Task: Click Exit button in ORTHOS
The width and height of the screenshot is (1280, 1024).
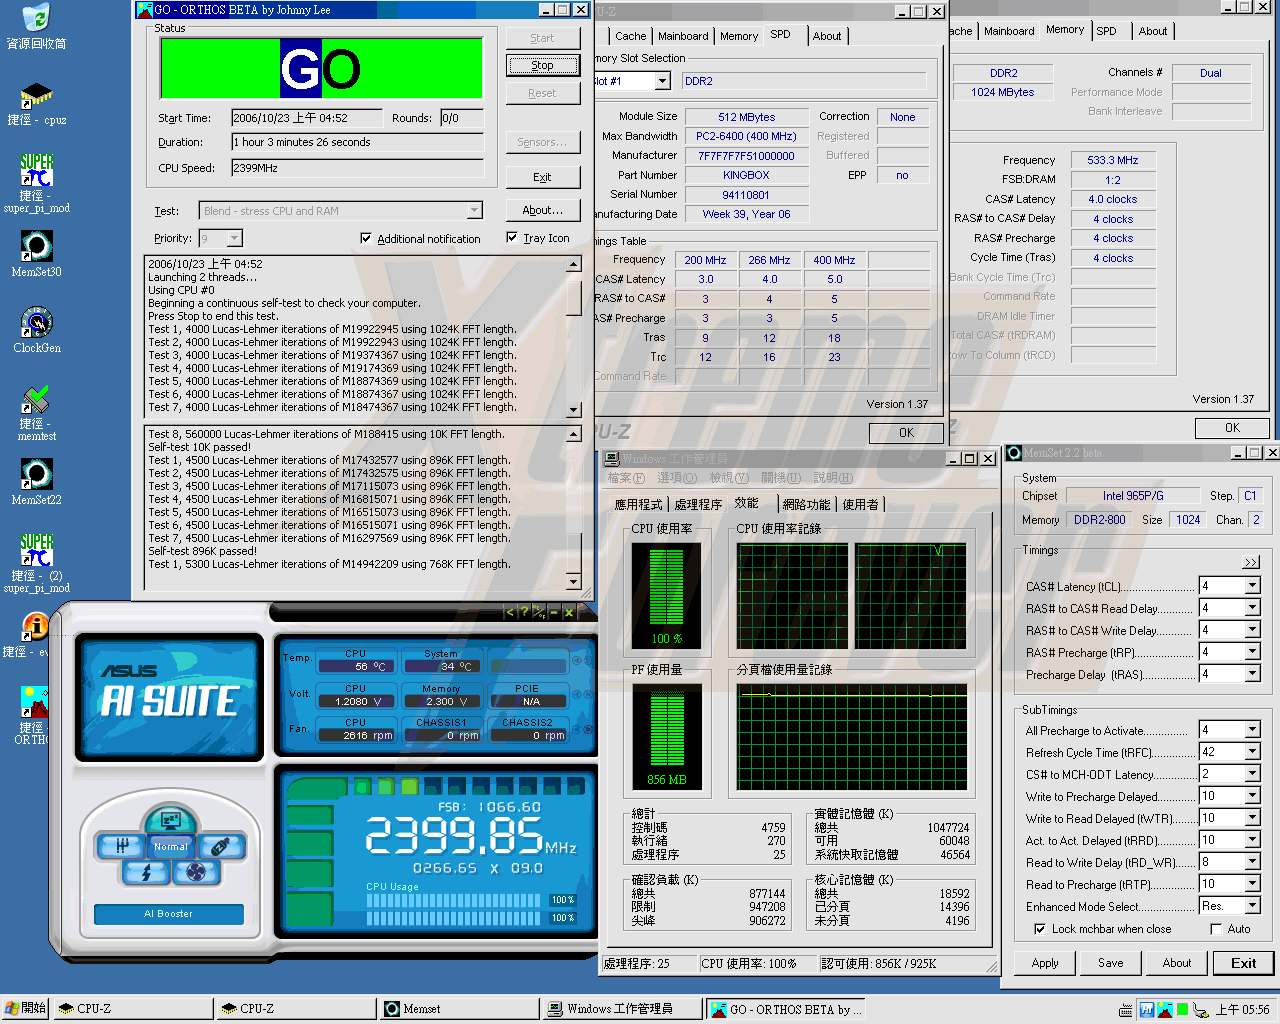Action: 542,177
